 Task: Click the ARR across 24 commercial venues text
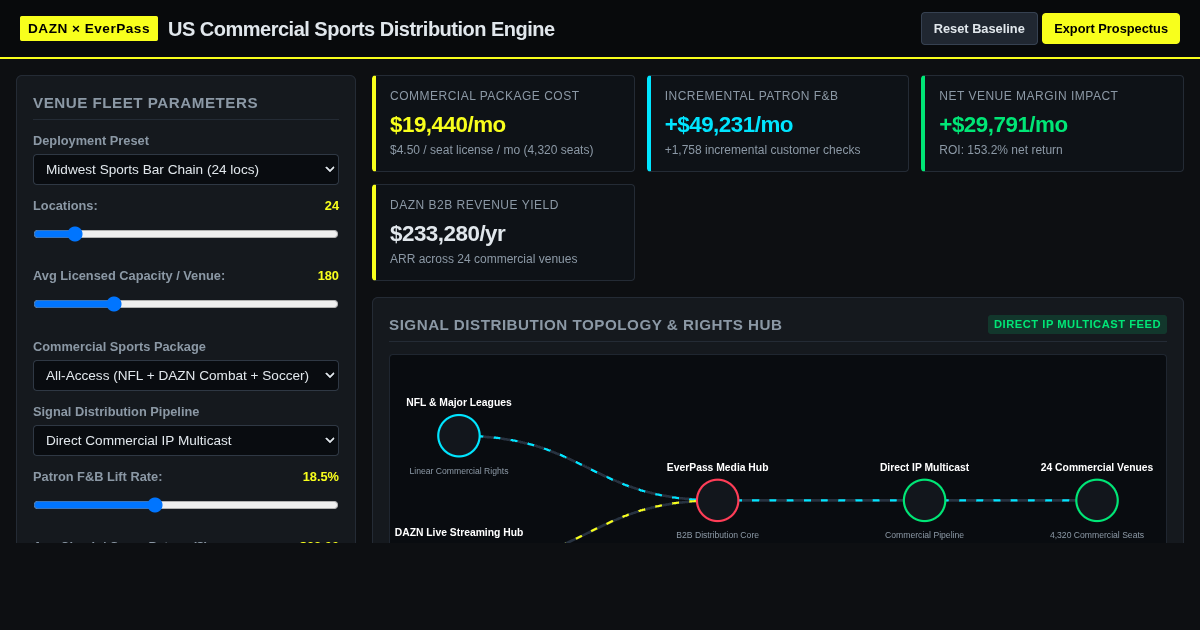click(484, 259)
